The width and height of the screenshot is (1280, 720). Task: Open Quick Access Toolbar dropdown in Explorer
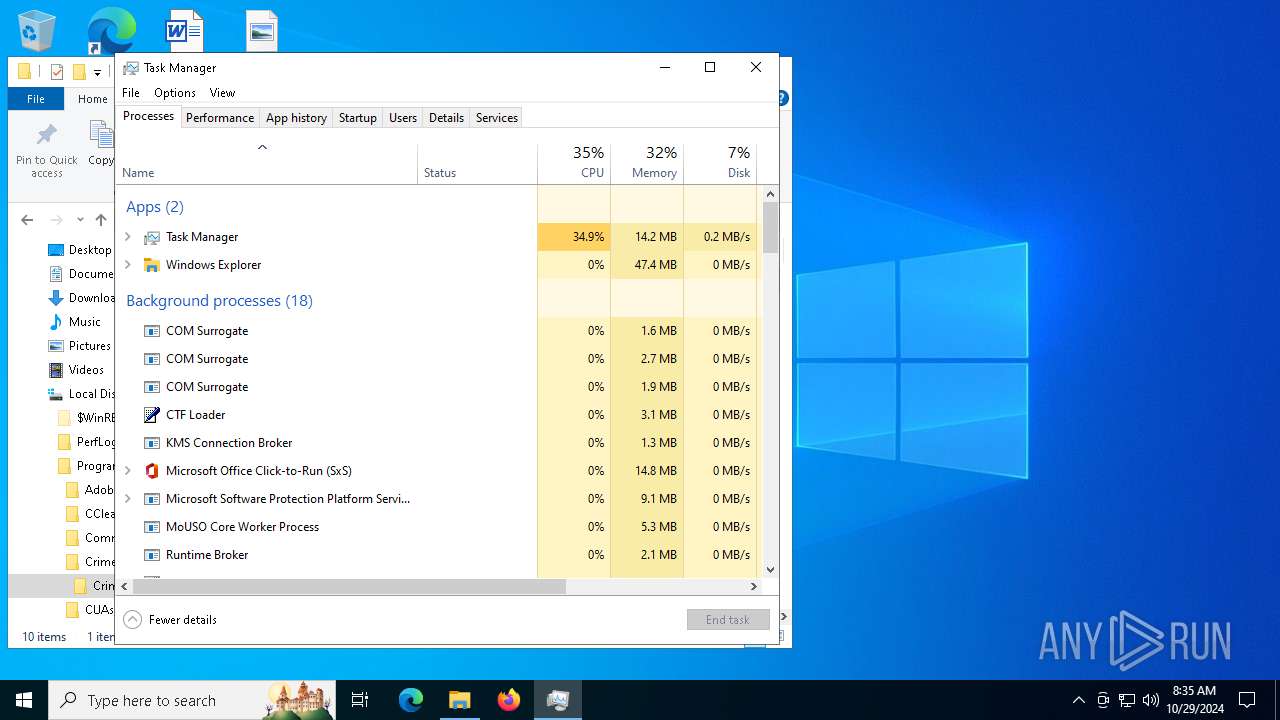point(97,72)
